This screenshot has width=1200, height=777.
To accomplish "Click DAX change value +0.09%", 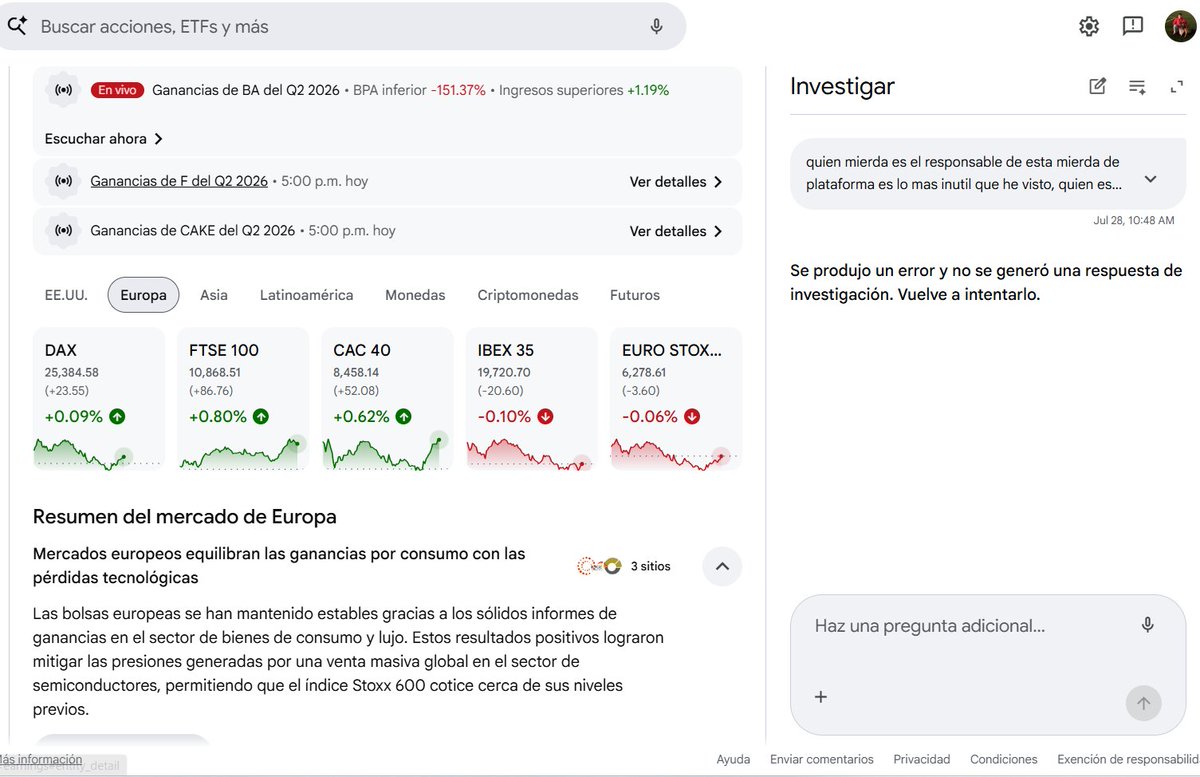I will [x=74, y=417].
